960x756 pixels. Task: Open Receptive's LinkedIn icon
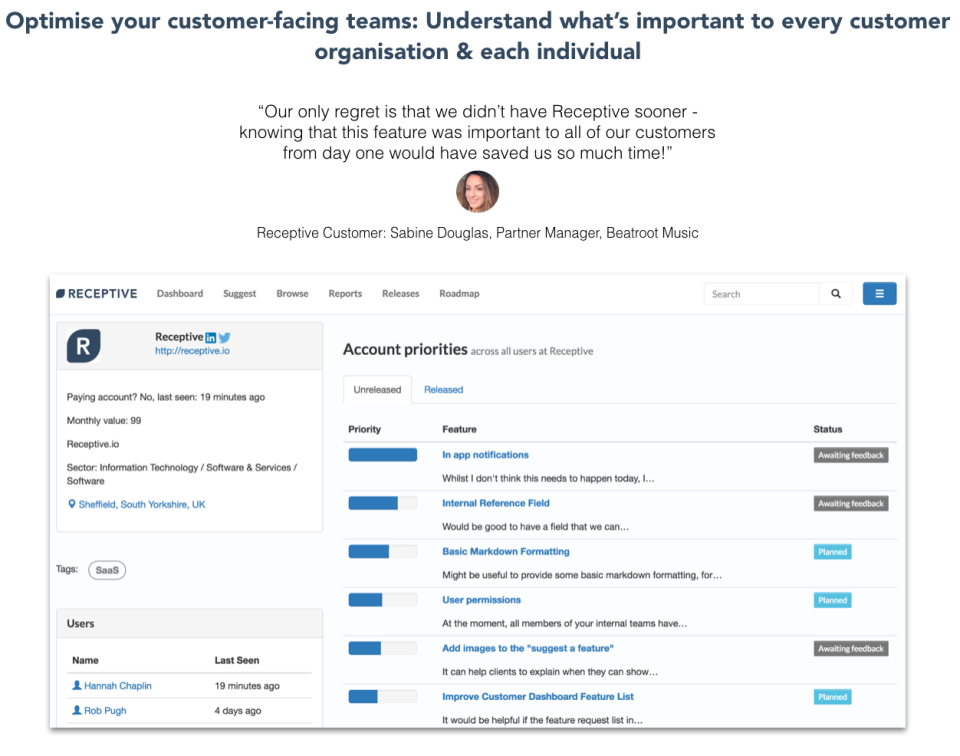pyautogui.click(x=211, y=337)
